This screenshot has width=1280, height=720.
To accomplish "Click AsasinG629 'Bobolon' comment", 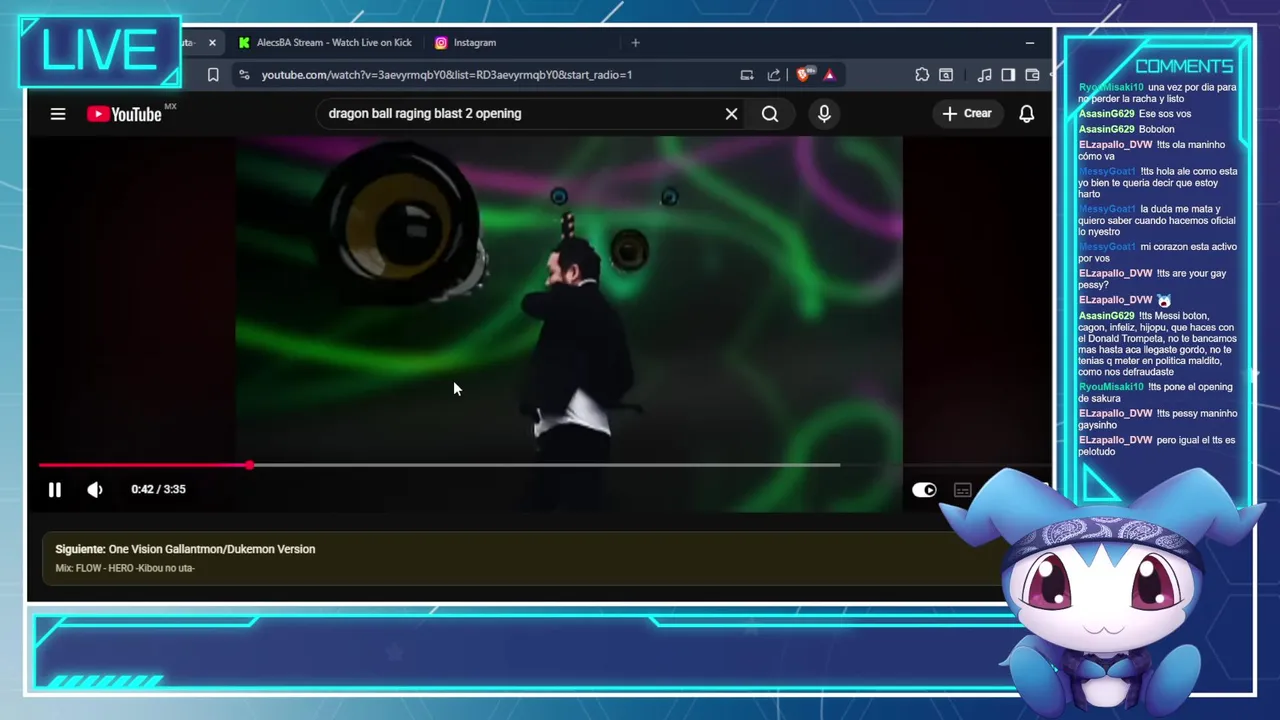I will click(1126, 129).
